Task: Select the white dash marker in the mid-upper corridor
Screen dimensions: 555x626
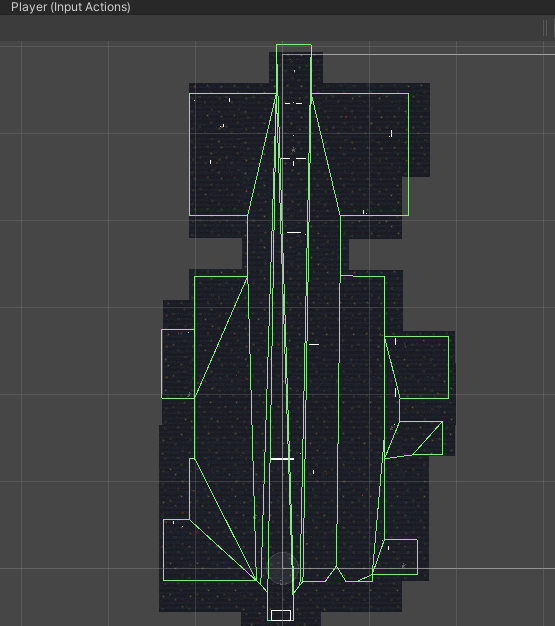Action: (294, 232)
